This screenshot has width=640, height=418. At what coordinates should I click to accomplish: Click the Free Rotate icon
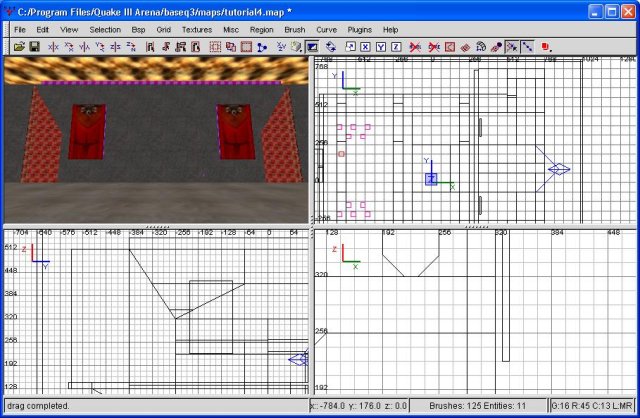pos(331,47)
